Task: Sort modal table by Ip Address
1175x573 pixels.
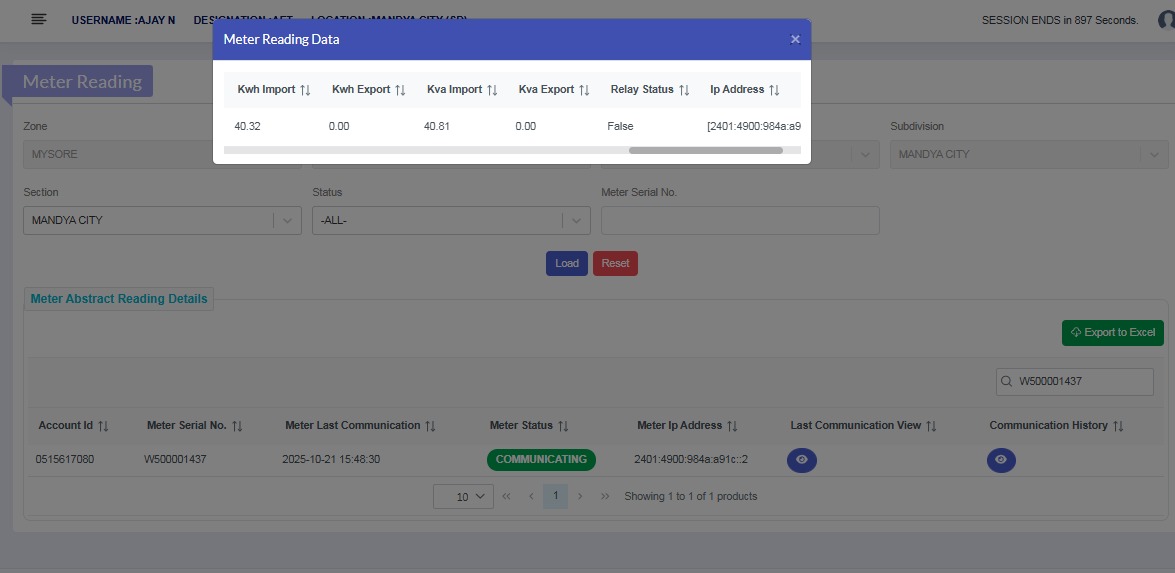Action: [x=774, y=90]
